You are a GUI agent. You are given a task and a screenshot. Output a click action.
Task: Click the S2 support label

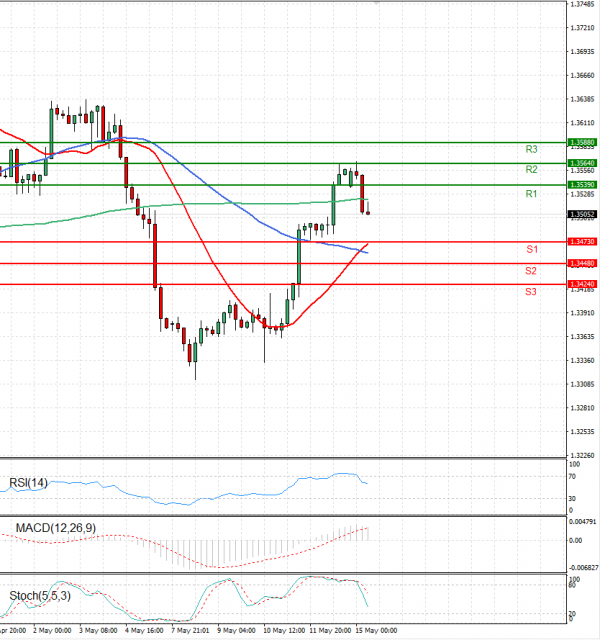pos(532,271)
